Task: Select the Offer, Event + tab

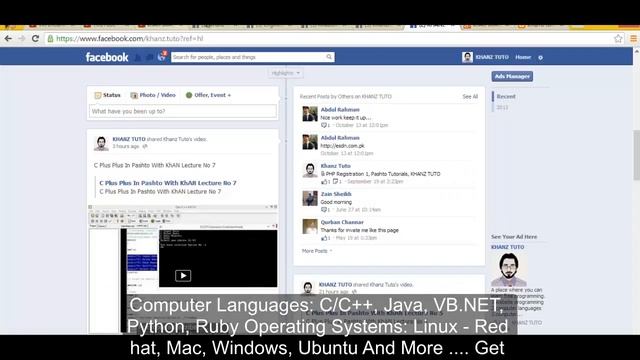Action: (208, 95)
